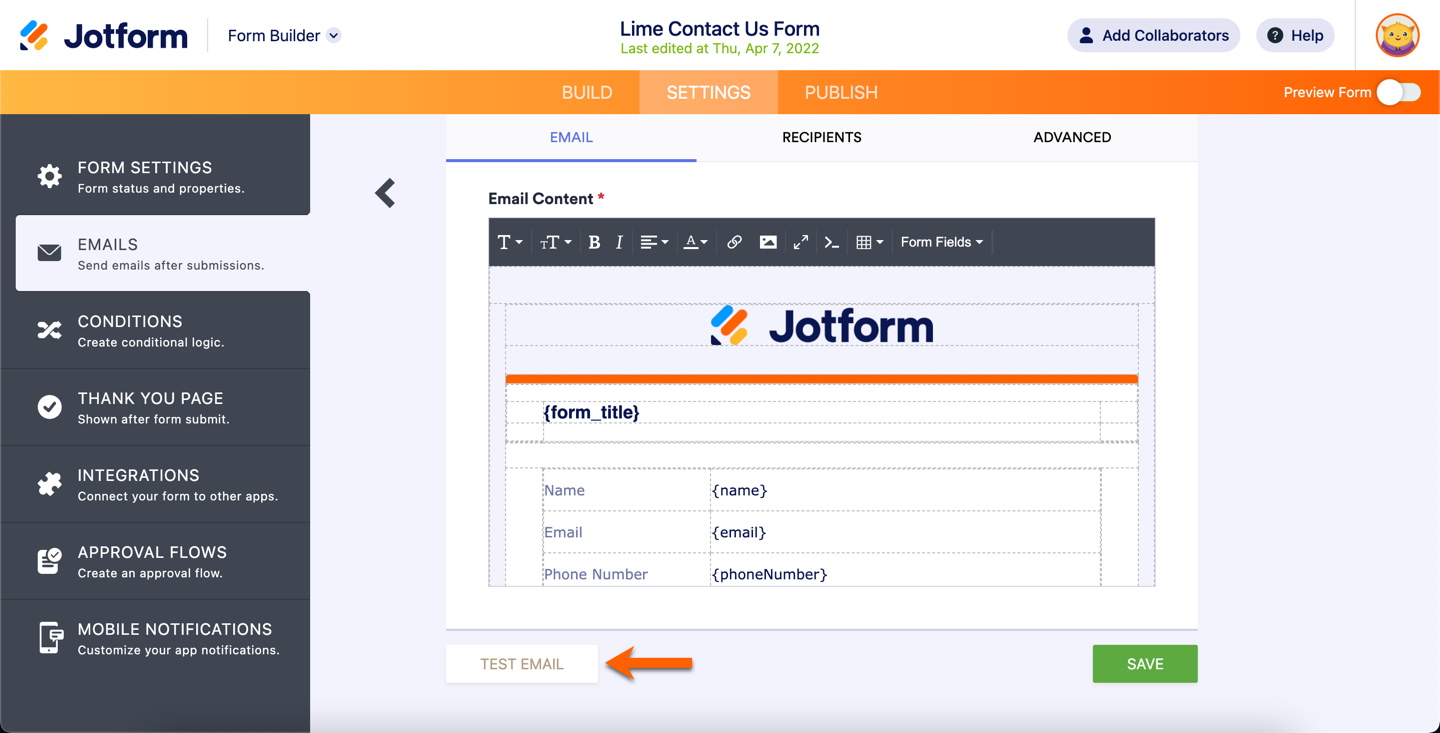The width and height of the screenshot is (1440, 733).
Task: Toggle the Preview Form switch
Action: [x=1398, y=92]
